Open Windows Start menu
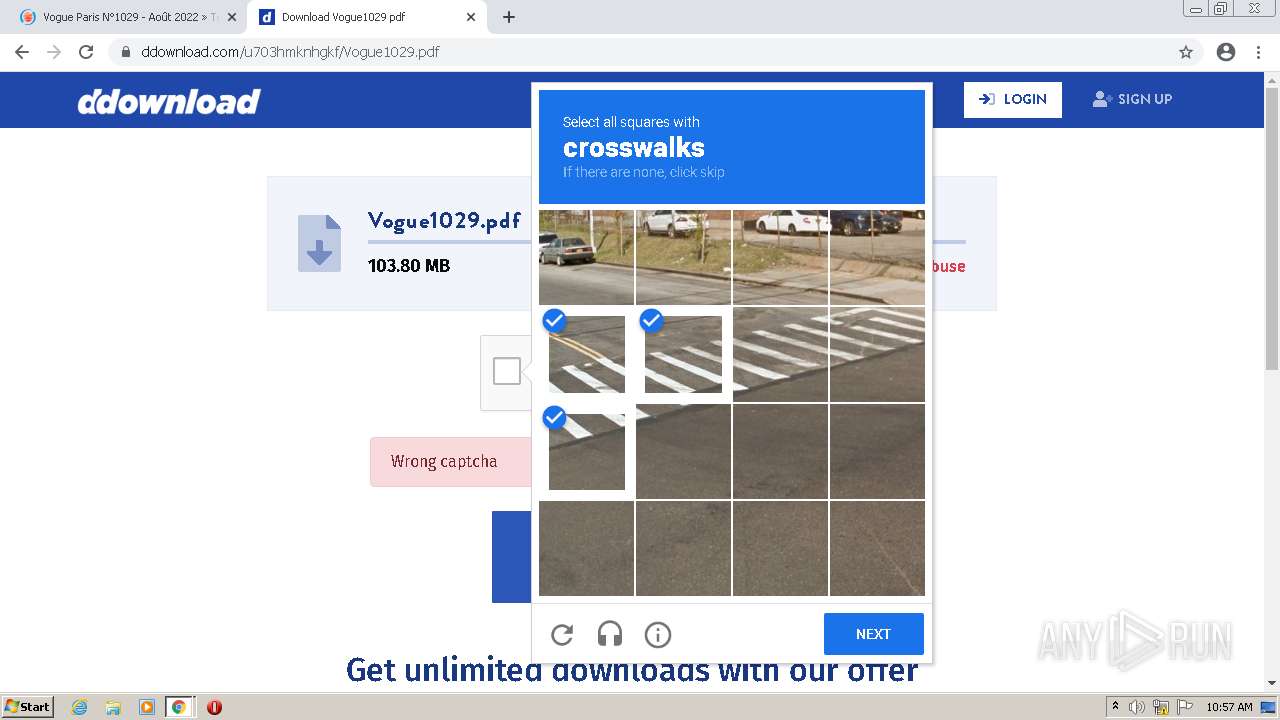 28,707
